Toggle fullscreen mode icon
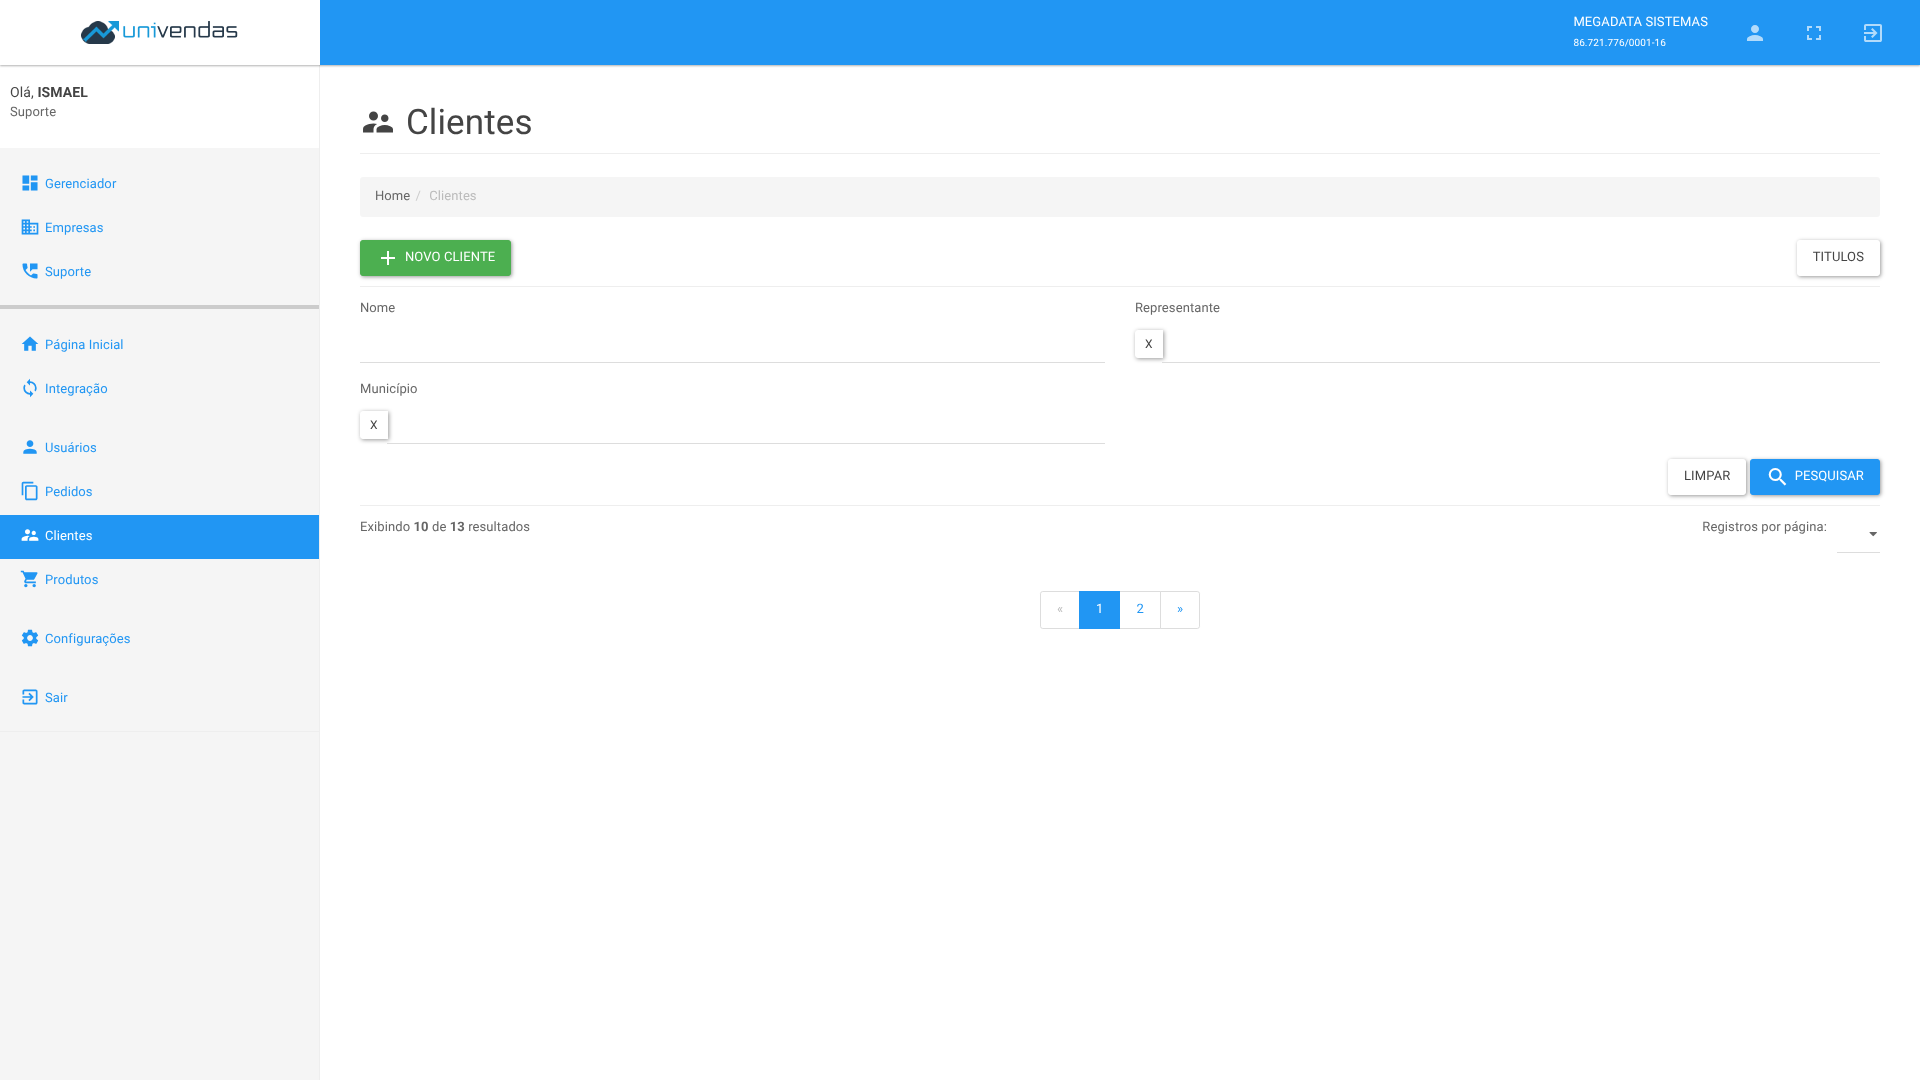 coord(1813,33)
